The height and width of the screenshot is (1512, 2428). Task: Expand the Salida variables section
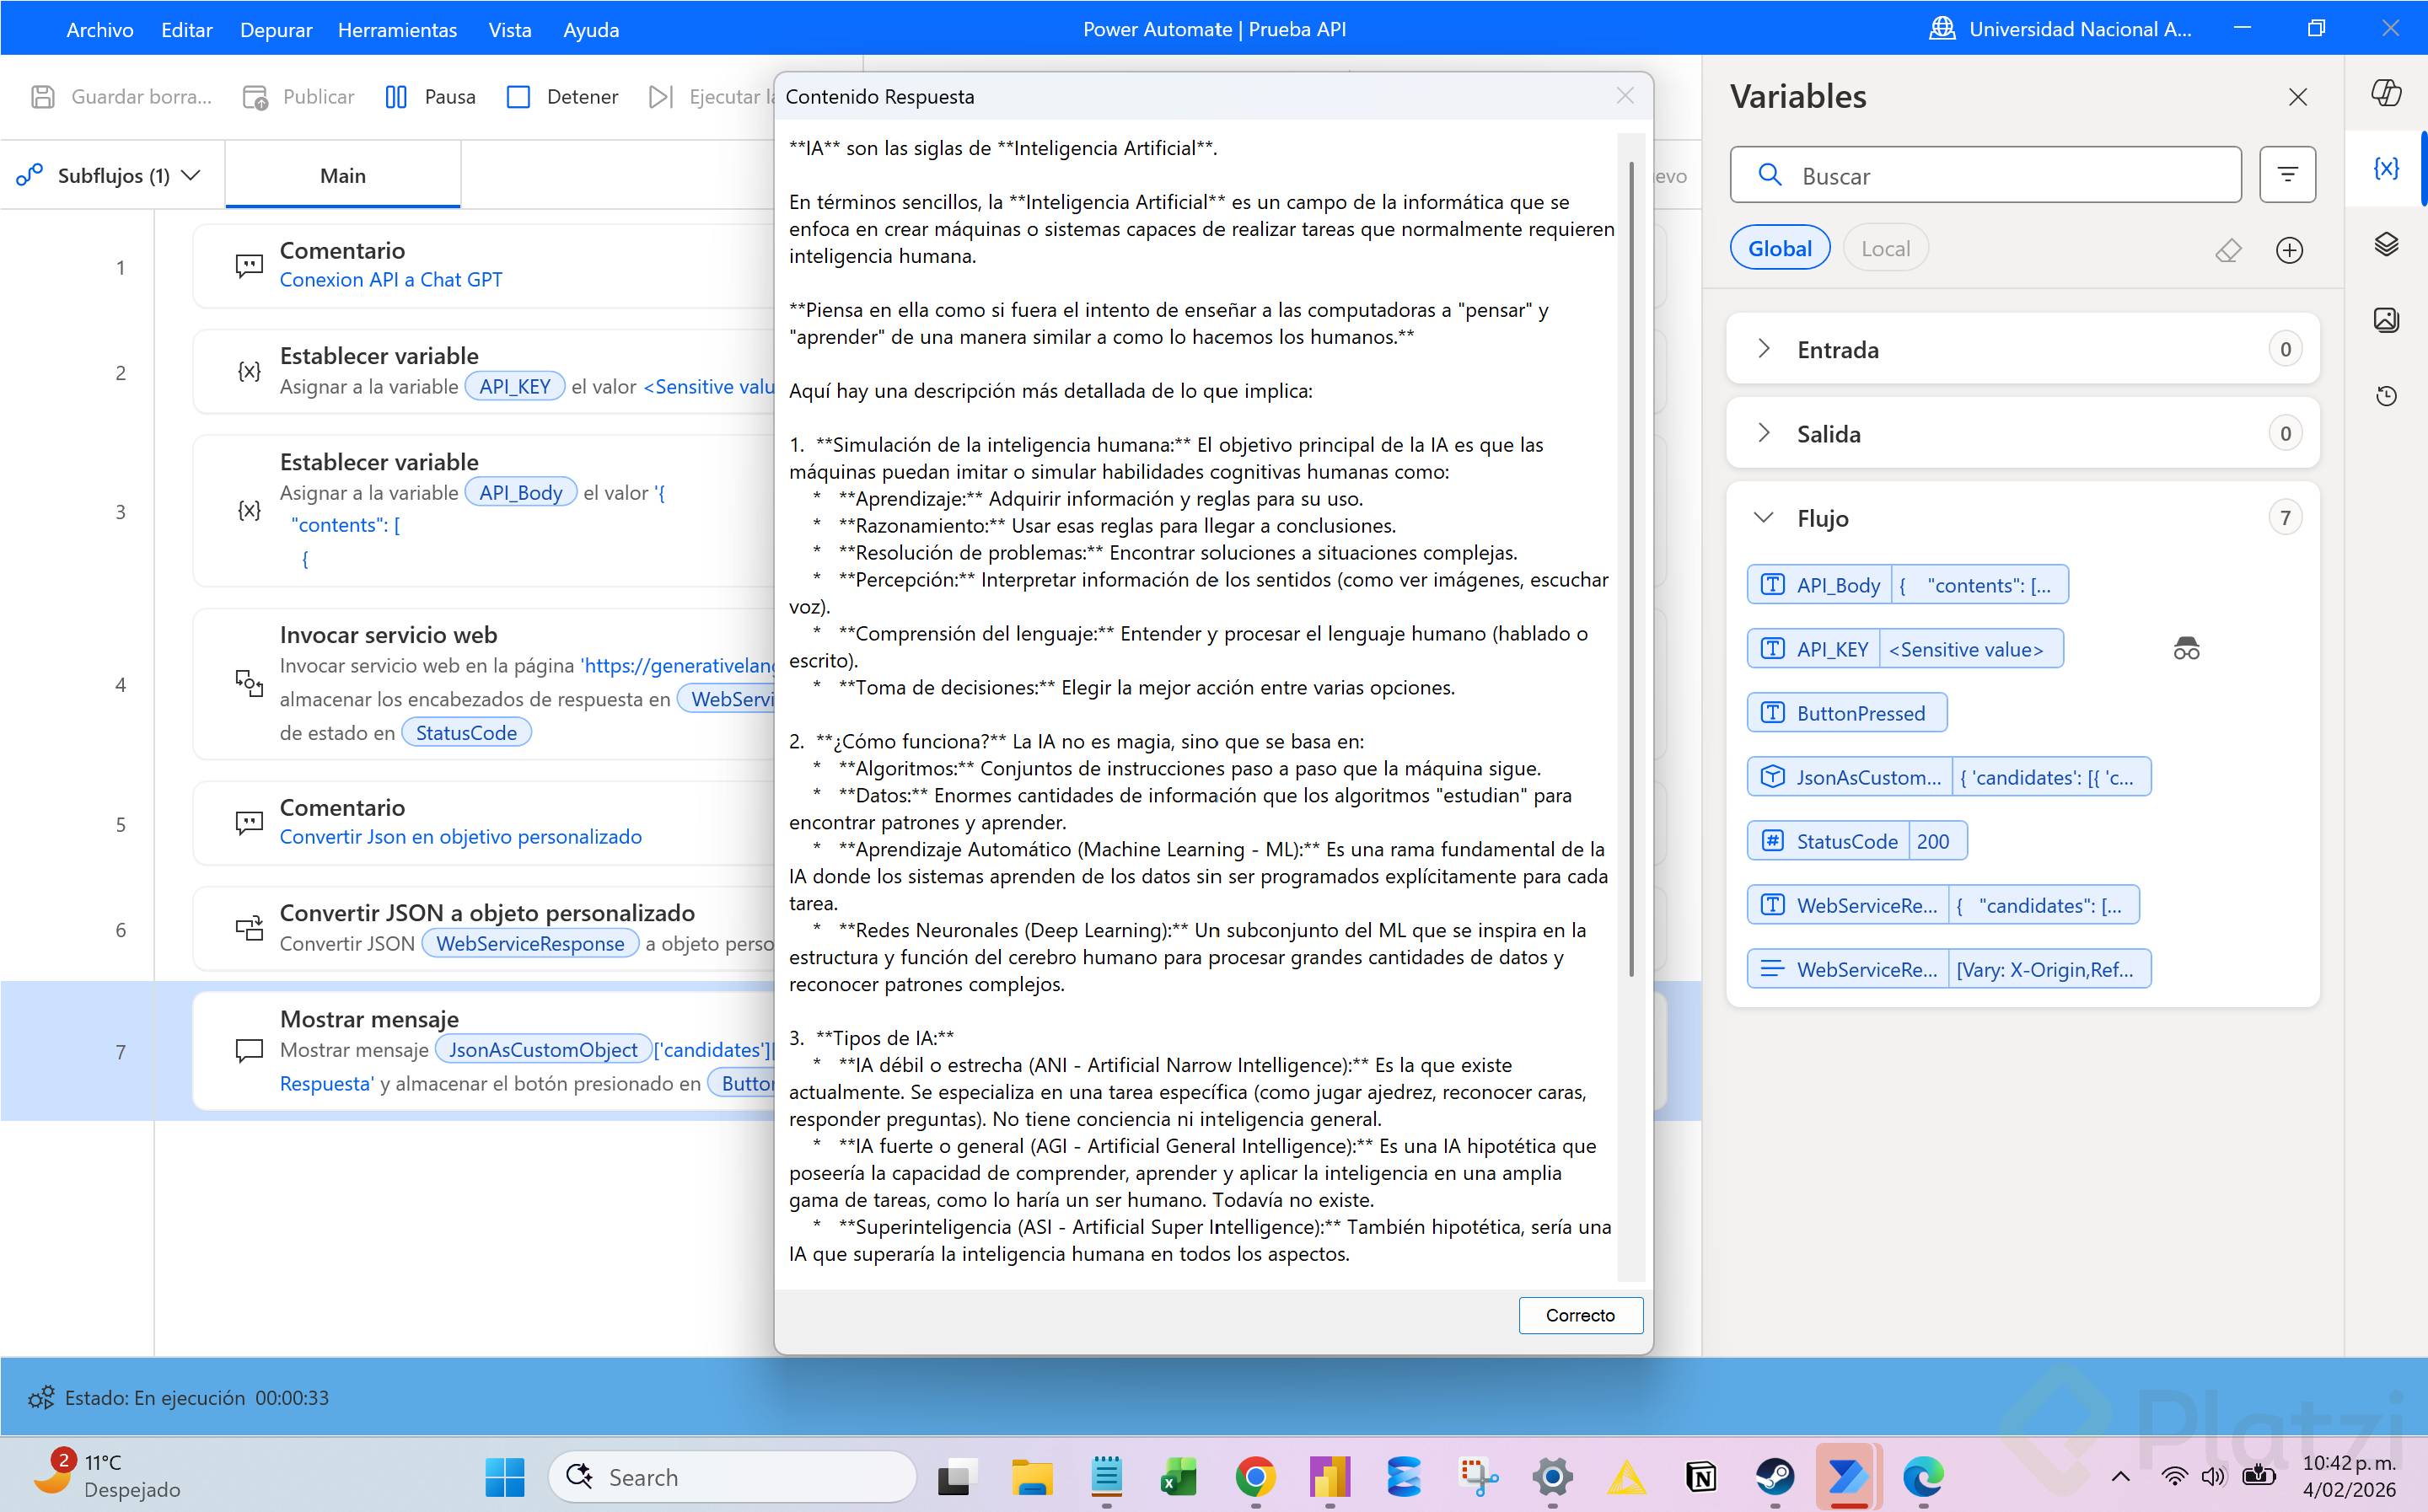tap(1764, 433)
